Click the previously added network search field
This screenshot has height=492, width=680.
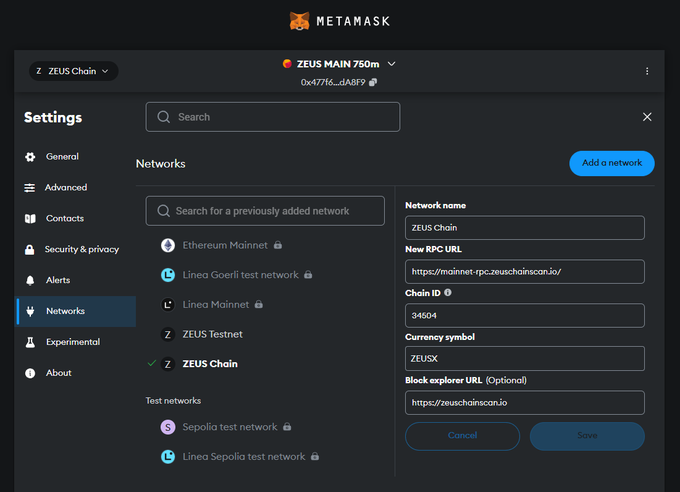coord(265,211)
